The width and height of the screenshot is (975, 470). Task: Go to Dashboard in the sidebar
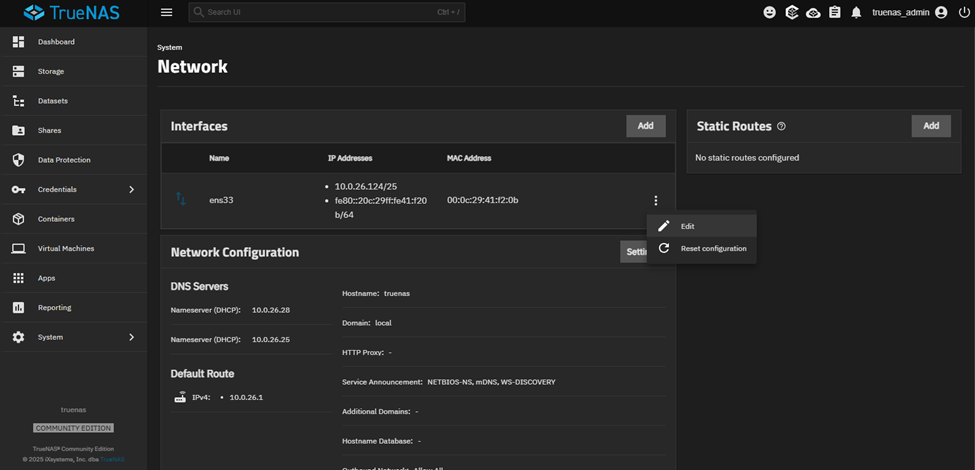click(x=56, y=42)
